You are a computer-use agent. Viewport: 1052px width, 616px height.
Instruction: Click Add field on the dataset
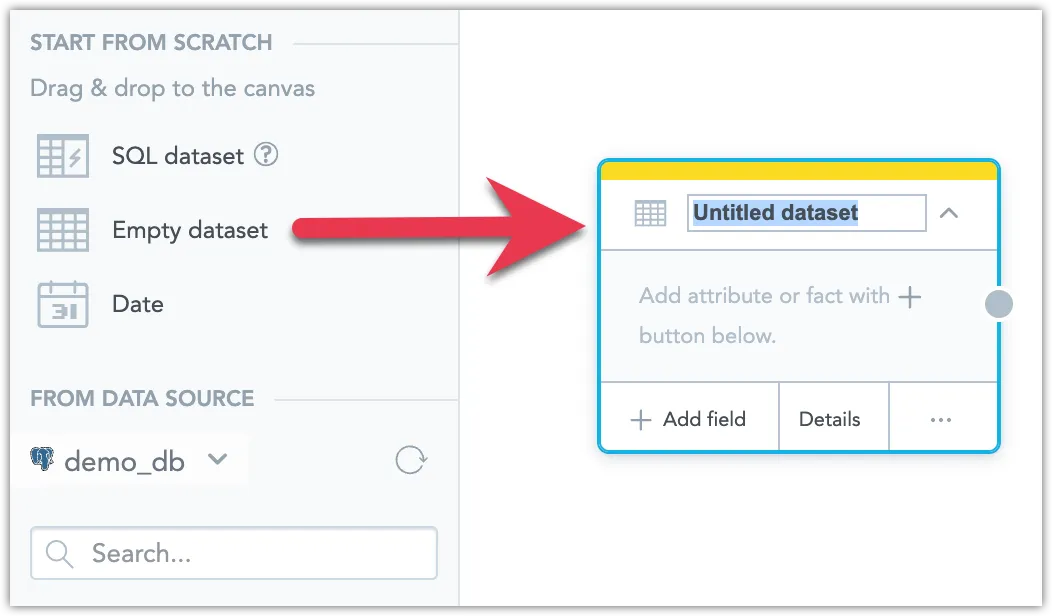point(689,420)
